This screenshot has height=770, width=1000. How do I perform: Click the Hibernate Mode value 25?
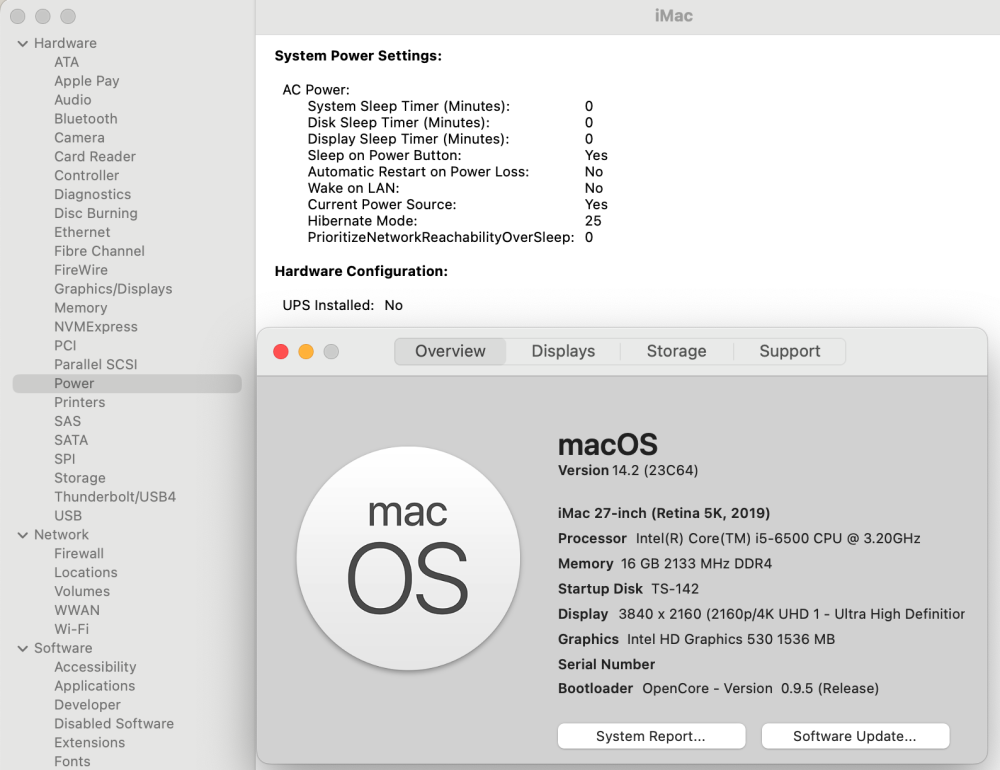593,221
